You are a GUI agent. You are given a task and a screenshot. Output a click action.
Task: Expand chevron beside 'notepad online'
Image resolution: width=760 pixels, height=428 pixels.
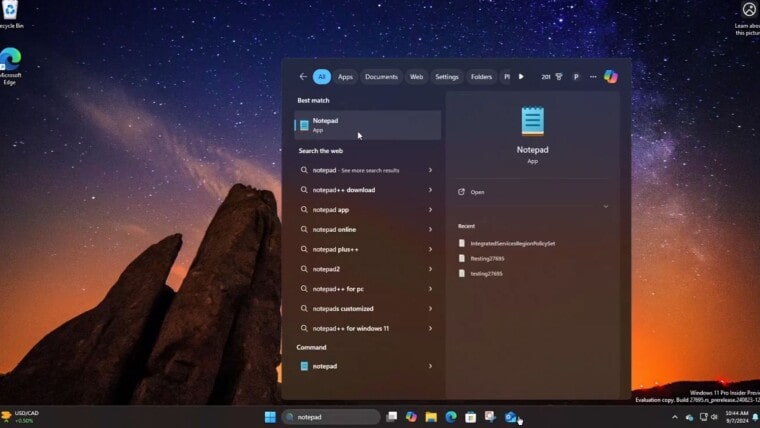click(430, 229)
